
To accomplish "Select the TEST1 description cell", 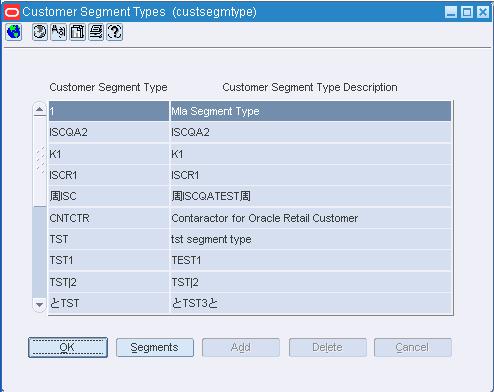I will pos(311,260).
